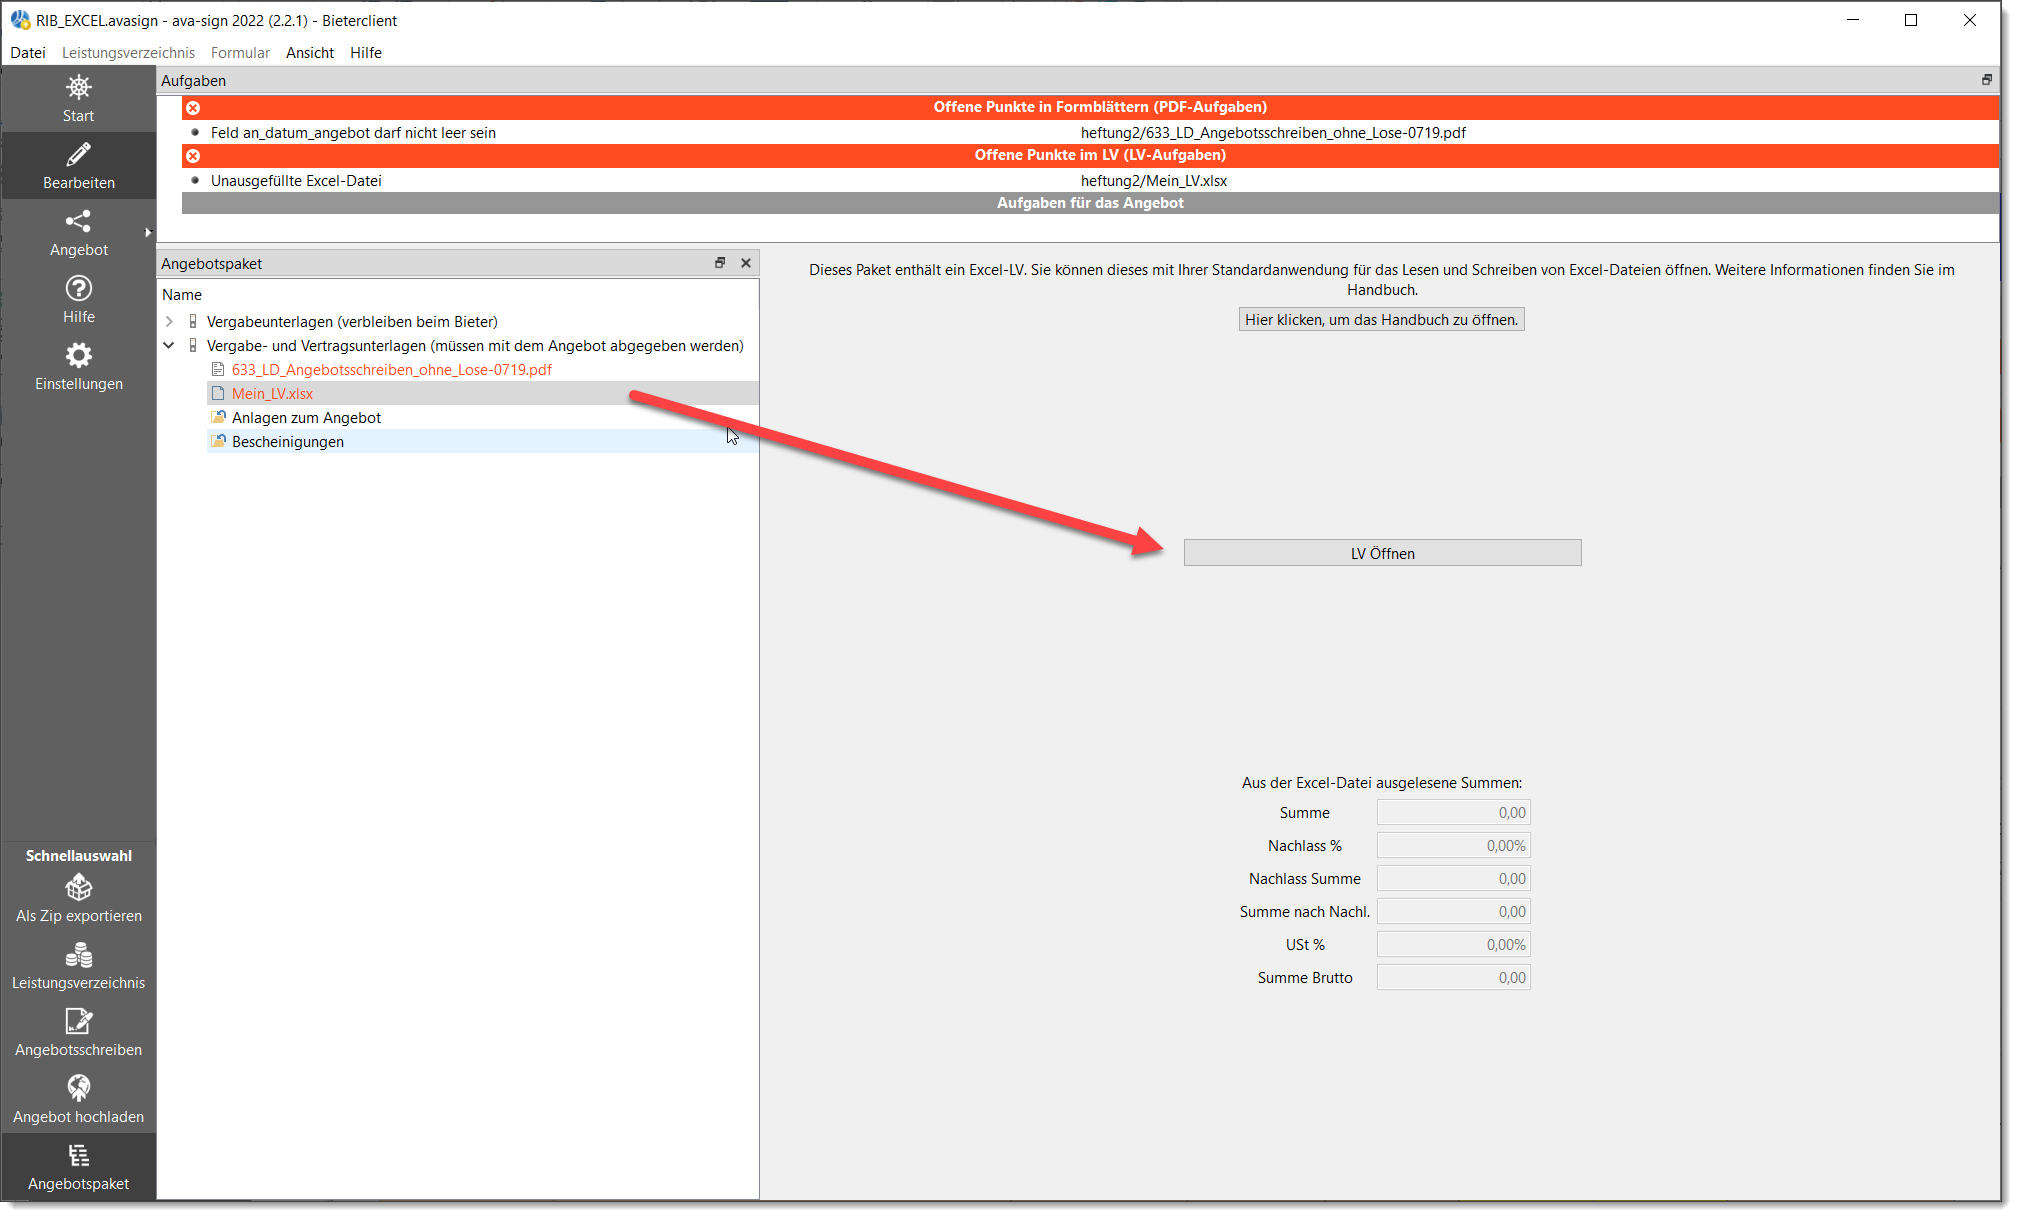Open the Ansicht menu
Viewport: 2017px width, 1217px height.
click(x=310, y=53)
